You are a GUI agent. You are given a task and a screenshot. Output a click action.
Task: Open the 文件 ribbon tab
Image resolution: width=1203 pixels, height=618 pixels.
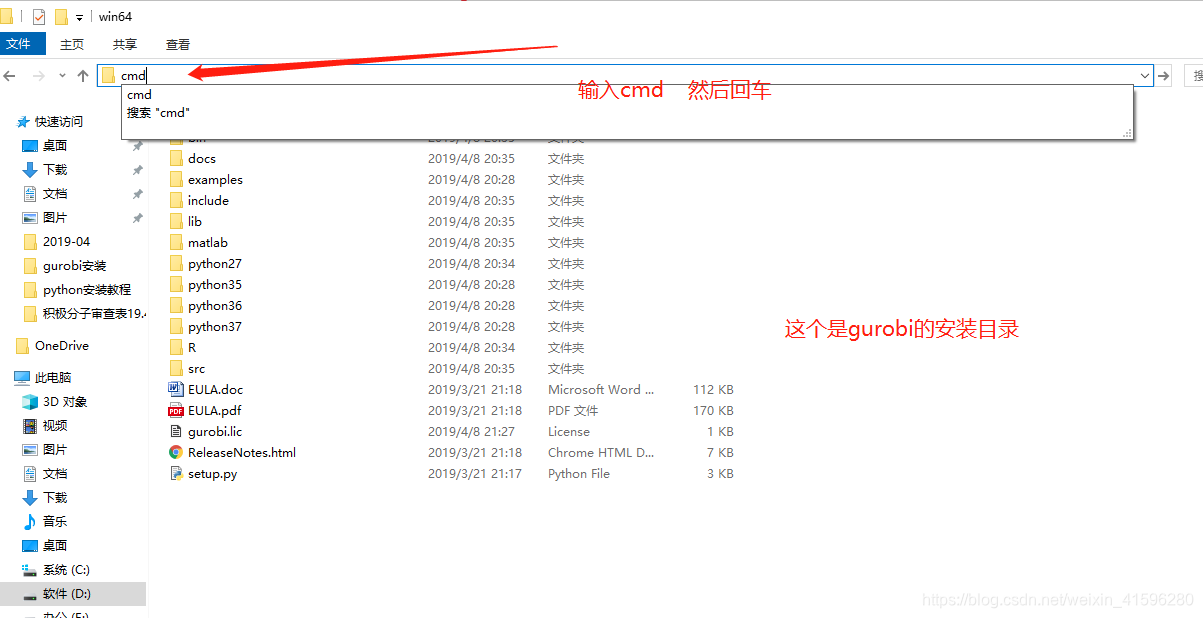coord(22,44)
